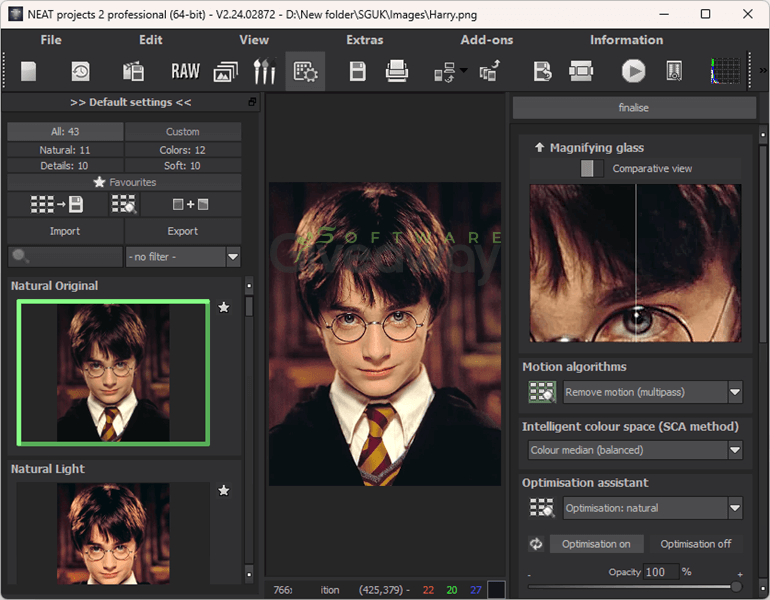Collapse the Magnifying glass section arrow
The width and height of the screenshot is (770, 600).
point(539,147)
